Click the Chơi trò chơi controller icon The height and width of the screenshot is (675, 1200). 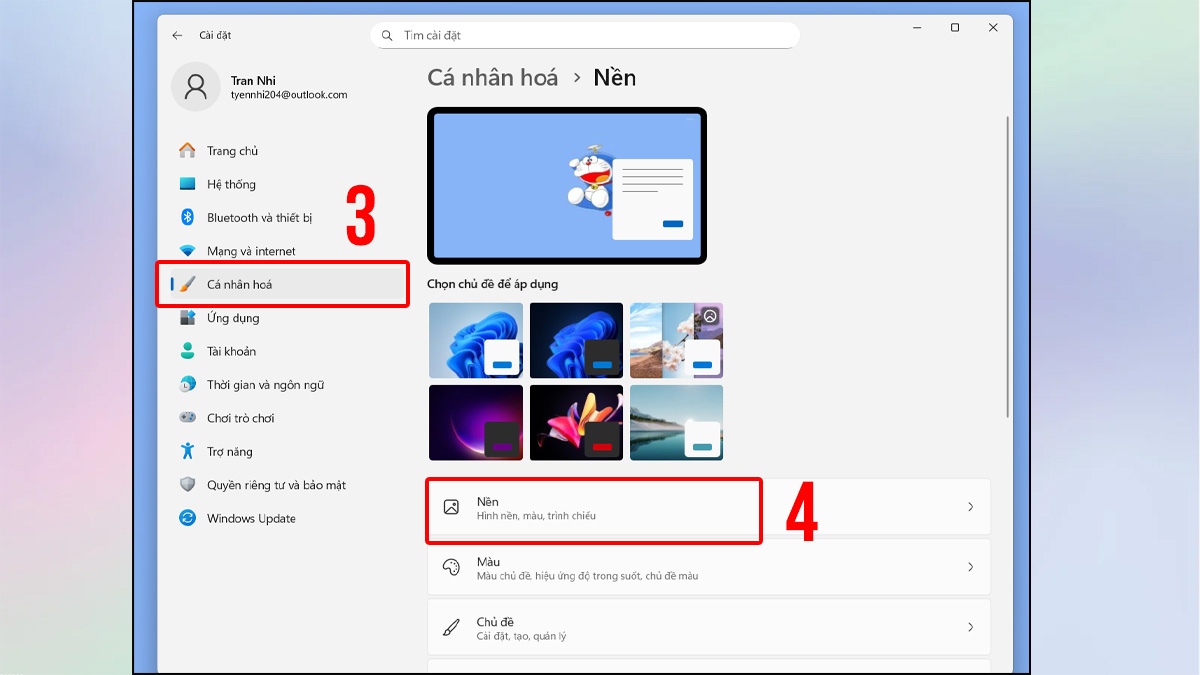click(x=187, y=418)
